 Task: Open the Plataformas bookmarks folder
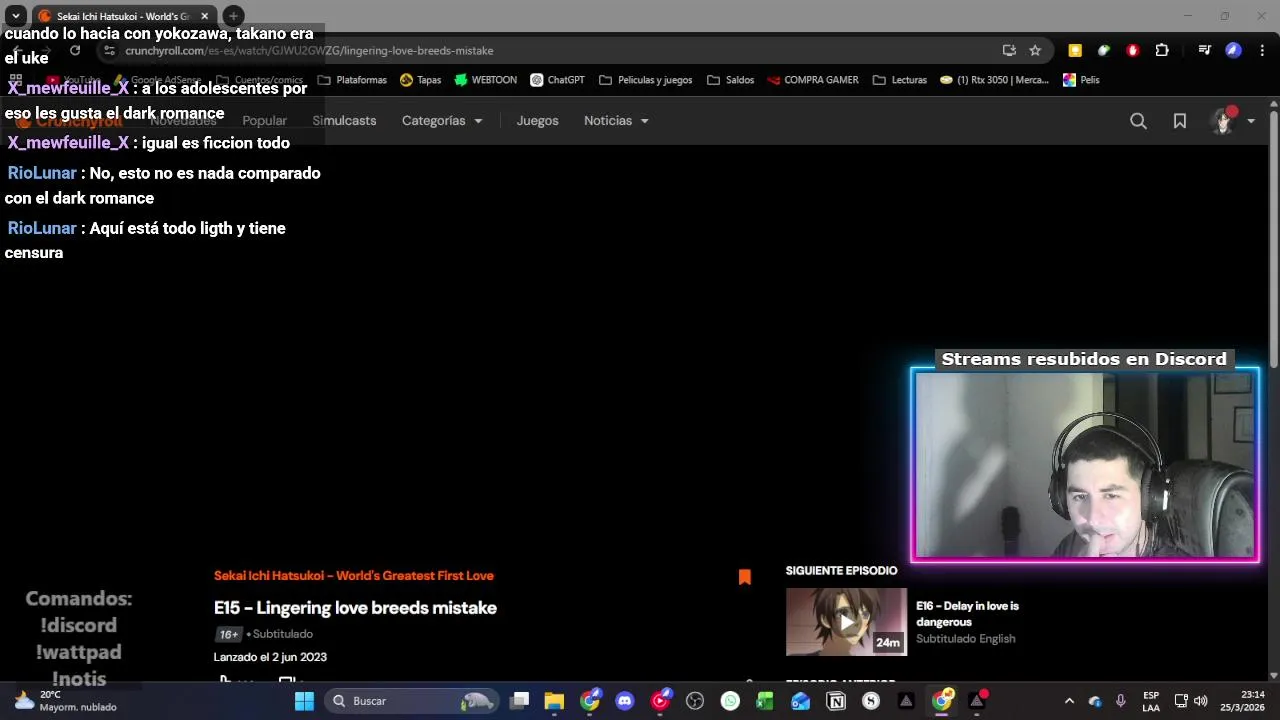tap(352, 80)
